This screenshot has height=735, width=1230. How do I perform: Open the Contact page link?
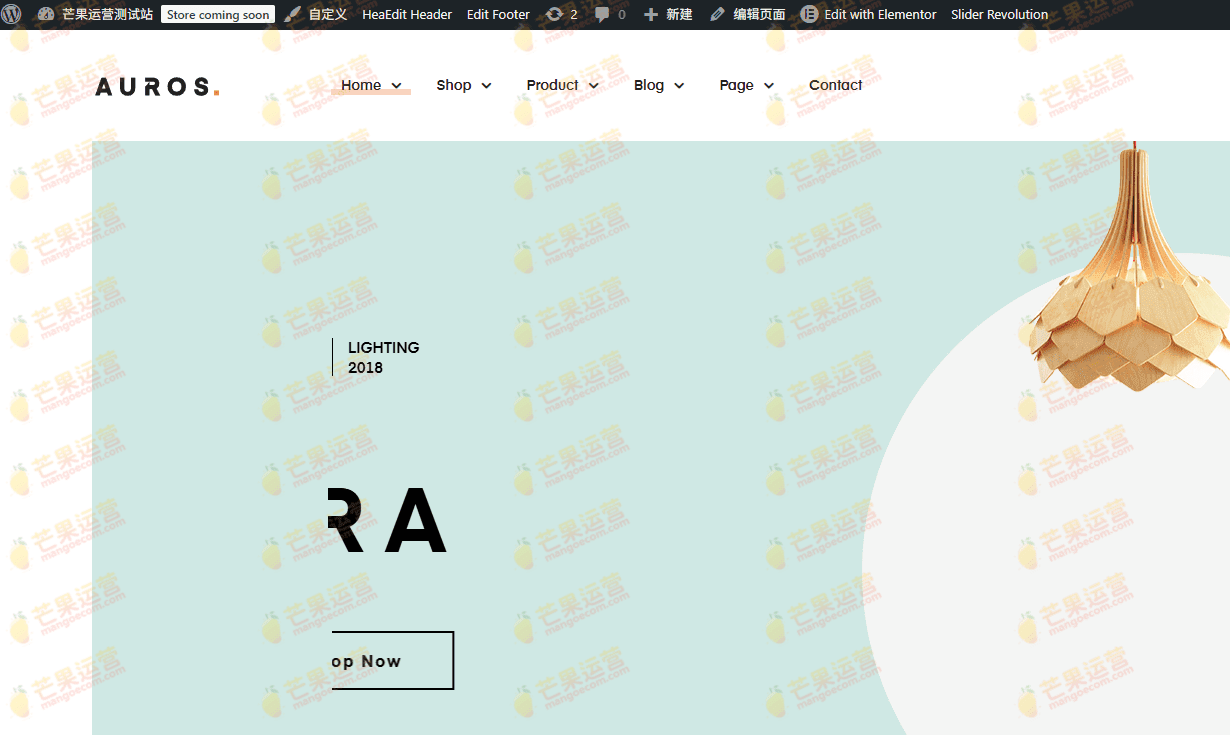836,85
